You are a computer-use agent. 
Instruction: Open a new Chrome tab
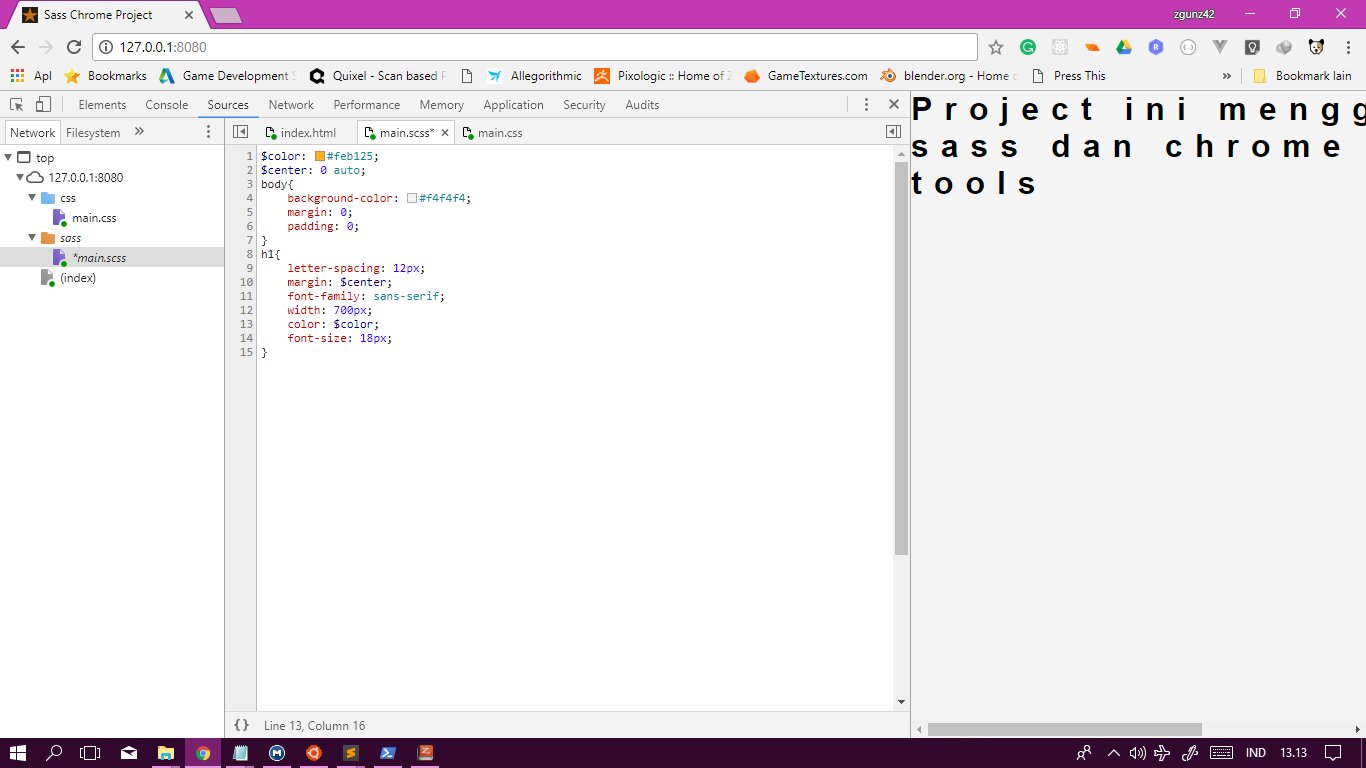tap(226, 15)
